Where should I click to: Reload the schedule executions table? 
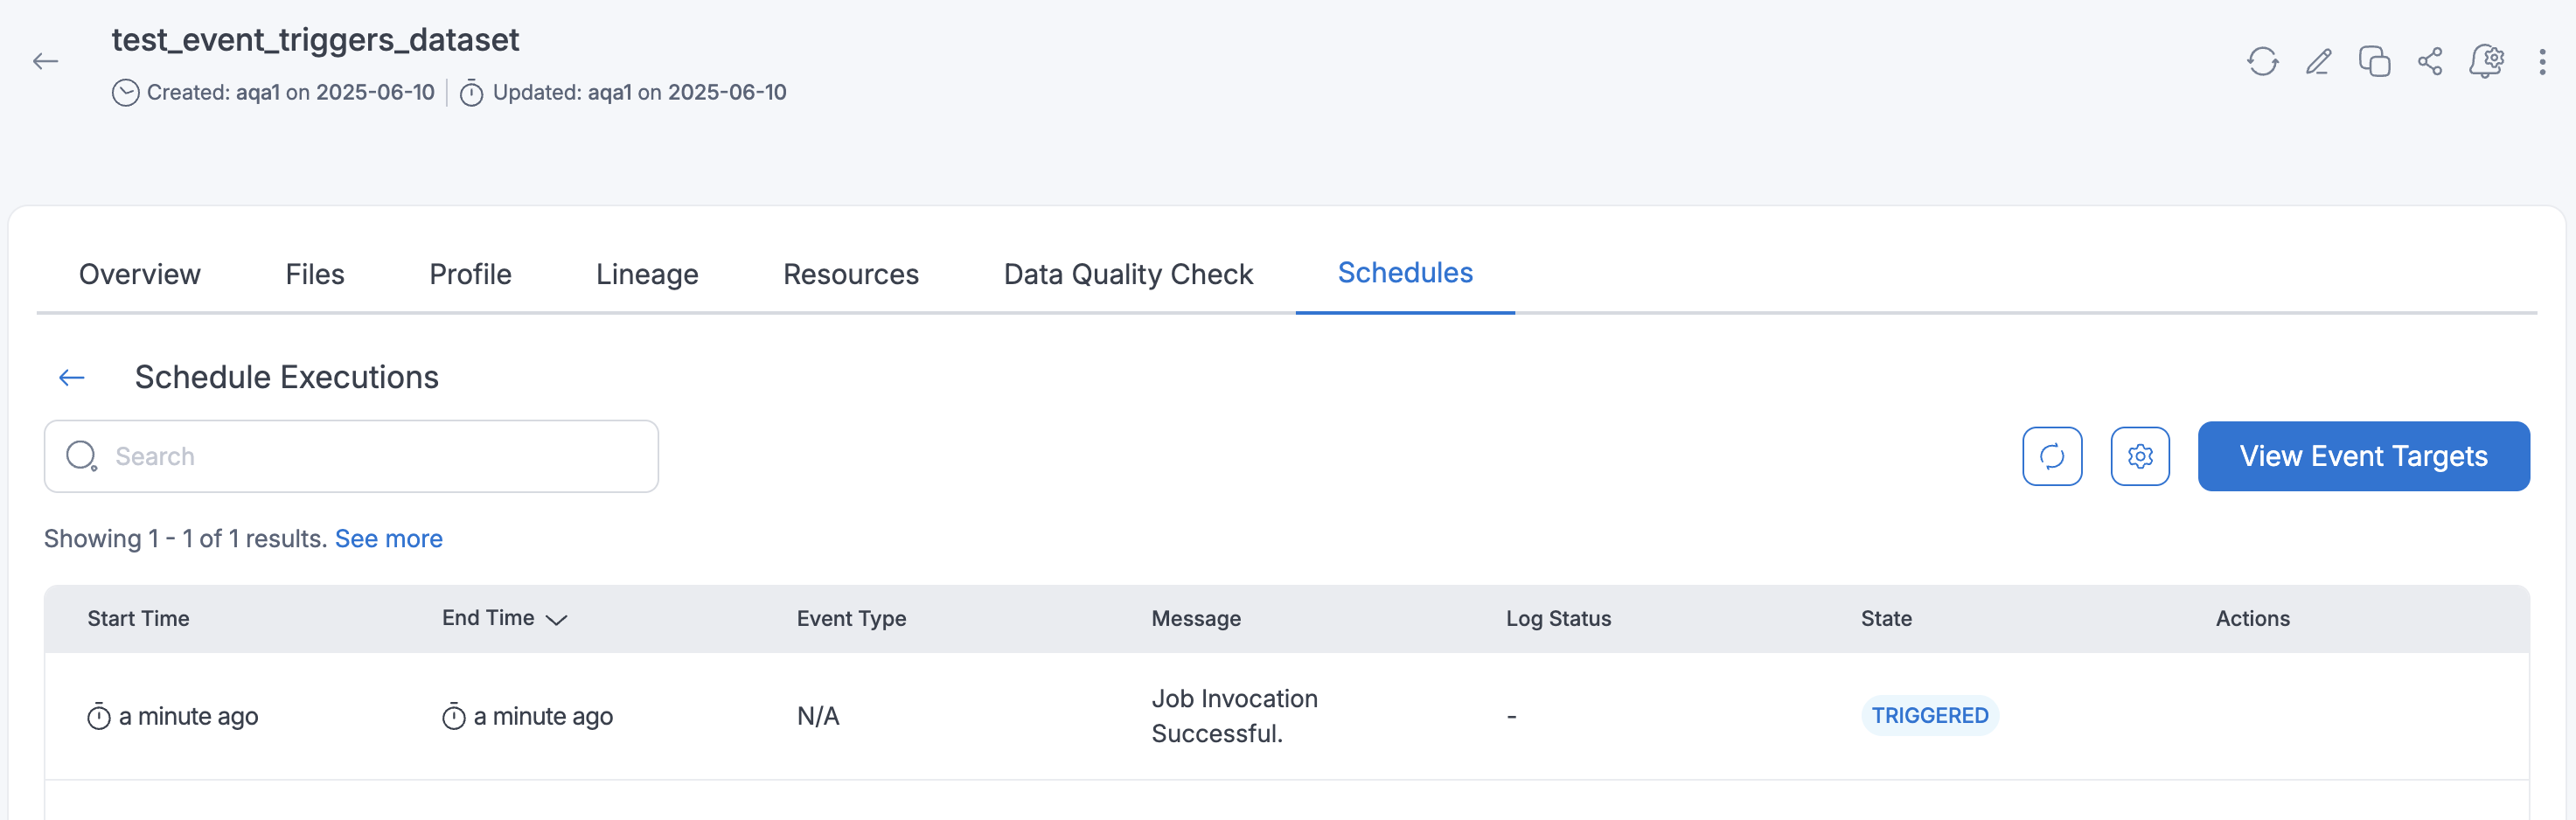coord(2052,456)
